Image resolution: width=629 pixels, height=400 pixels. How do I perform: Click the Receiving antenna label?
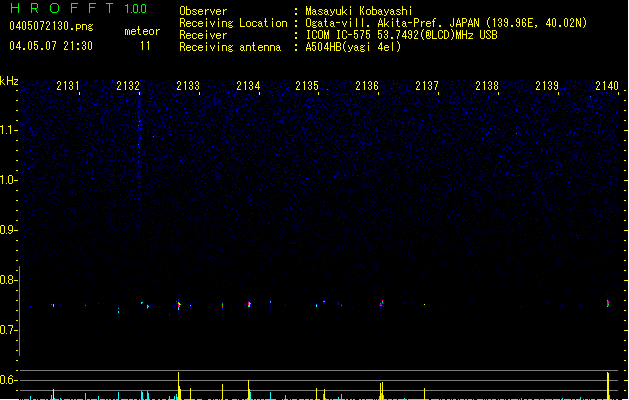(x=230, y=47)
